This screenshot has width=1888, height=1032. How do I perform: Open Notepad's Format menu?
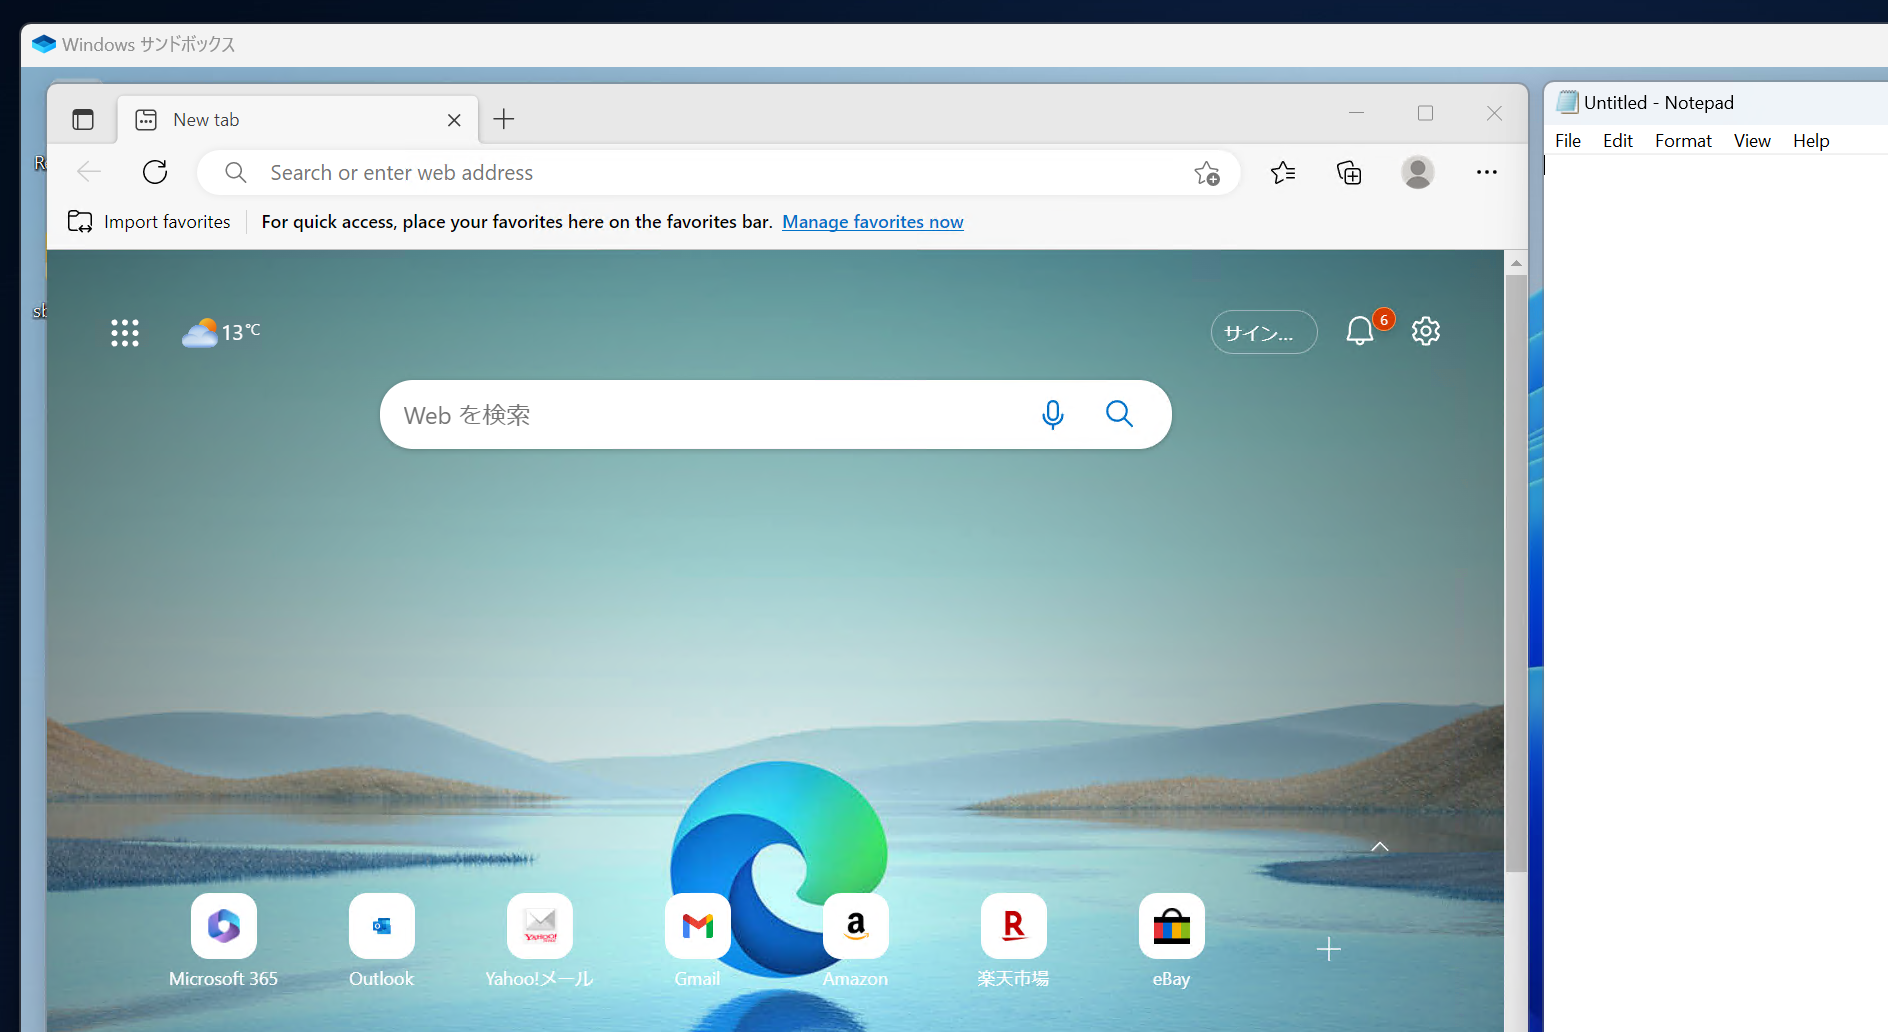1682,140
